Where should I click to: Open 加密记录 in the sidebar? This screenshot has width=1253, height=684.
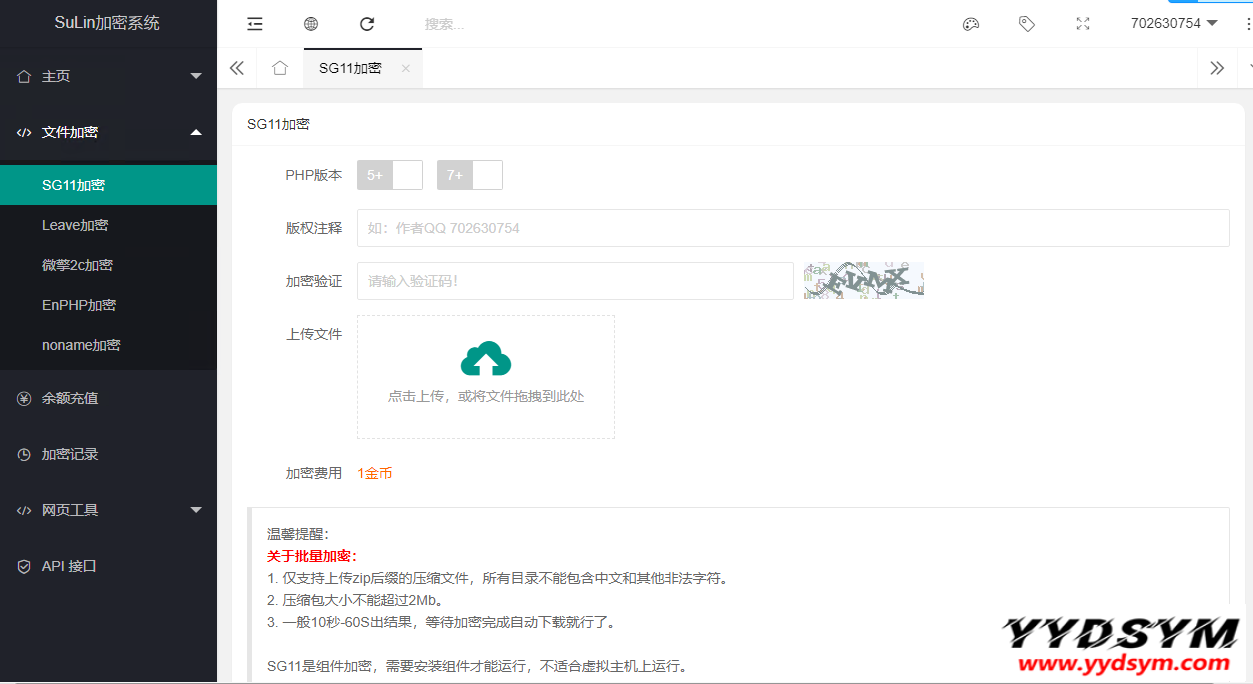pyautogui.click(x=70, y=454)
